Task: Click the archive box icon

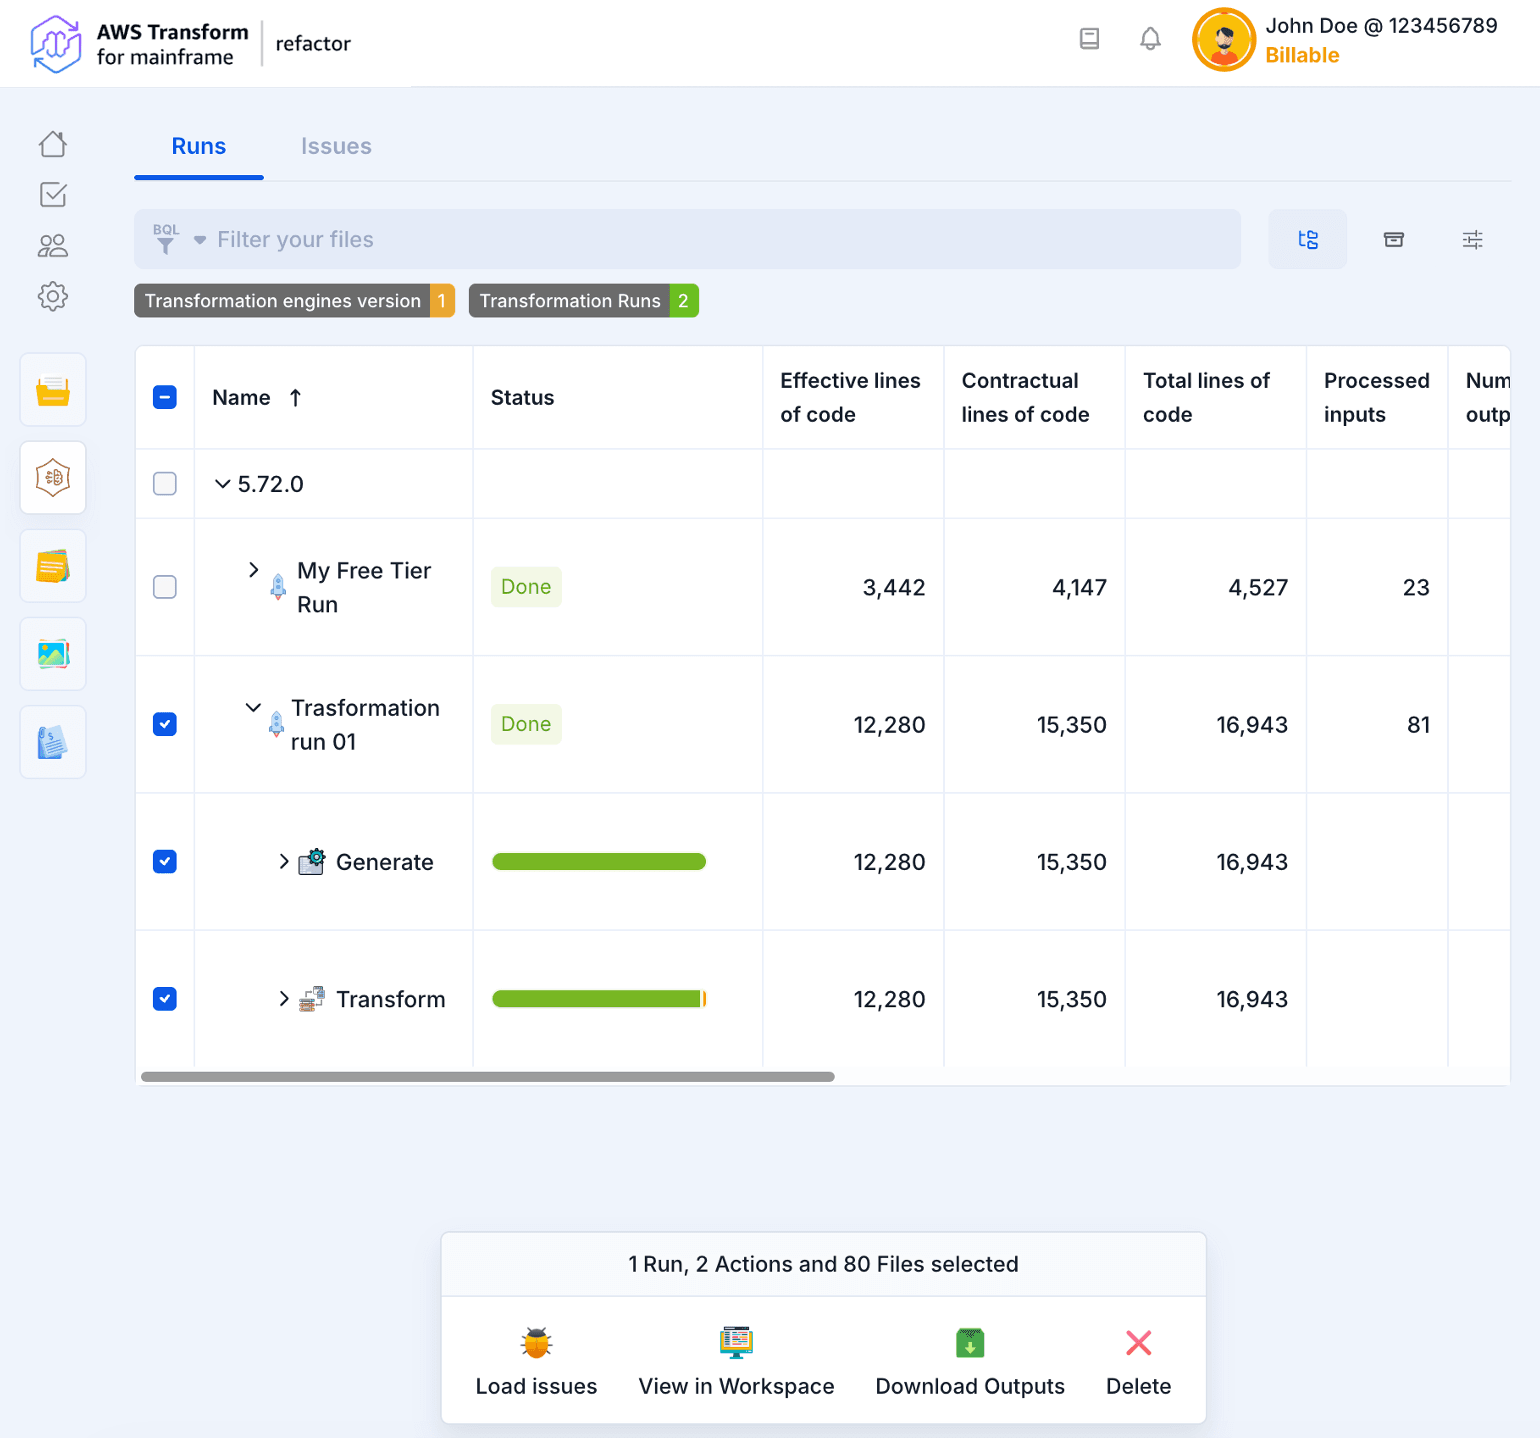Action: pyautogui.click(x=1393, y=240)
